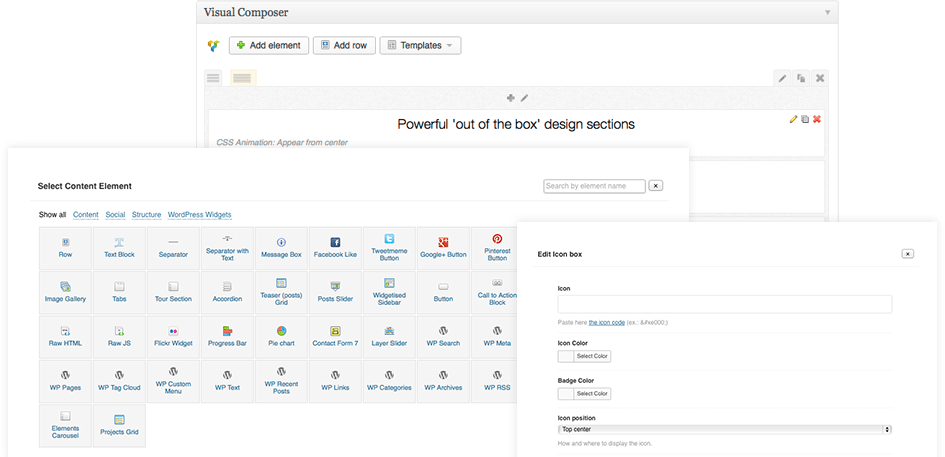
Task: Edit the heading element with the orange pencil
Action: pos(793,119)
